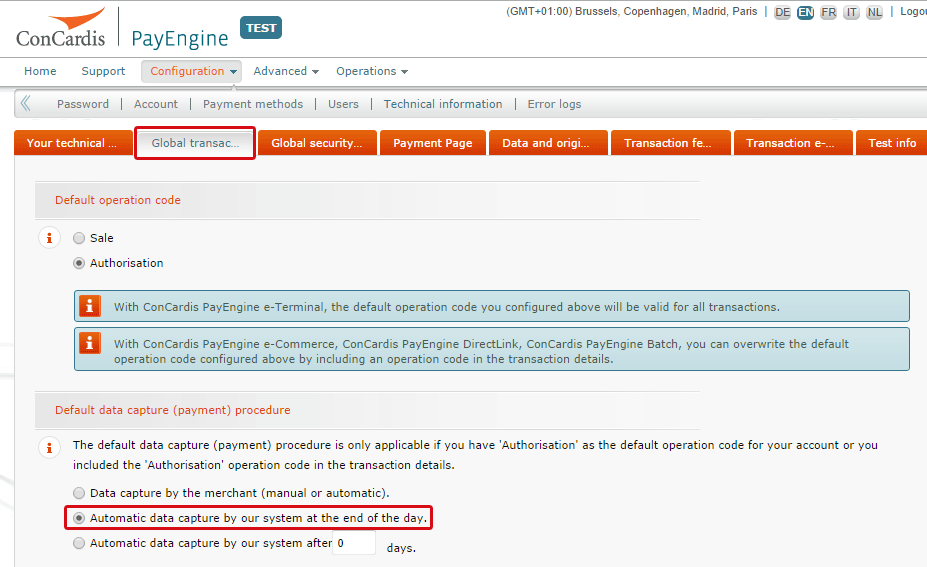927x567 pixels.
Task: Collapse submenu with the double chevron icon
Action: click(26, 103)
